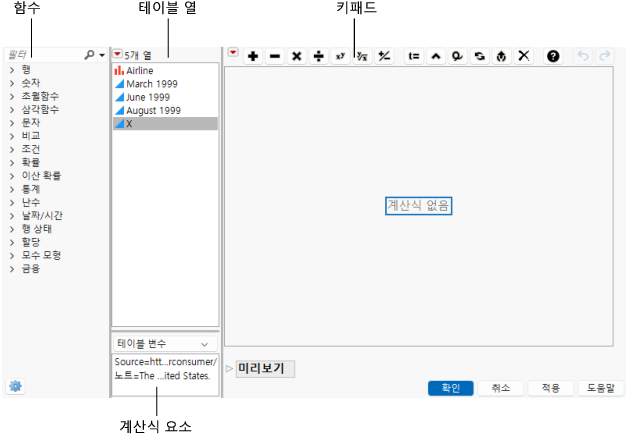The height and width of the screenshot is (441, 627).
Task: Click the search magnifier in filter box
Action: click(x=89, y=54)
